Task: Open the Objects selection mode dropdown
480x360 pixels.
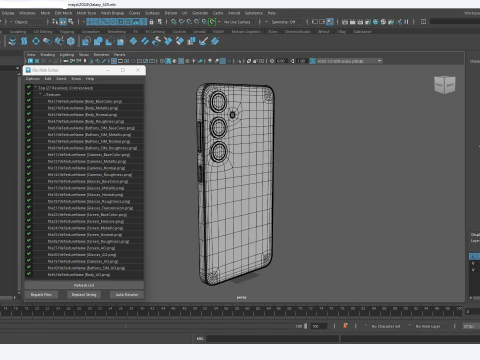Action: pos(28,22)
